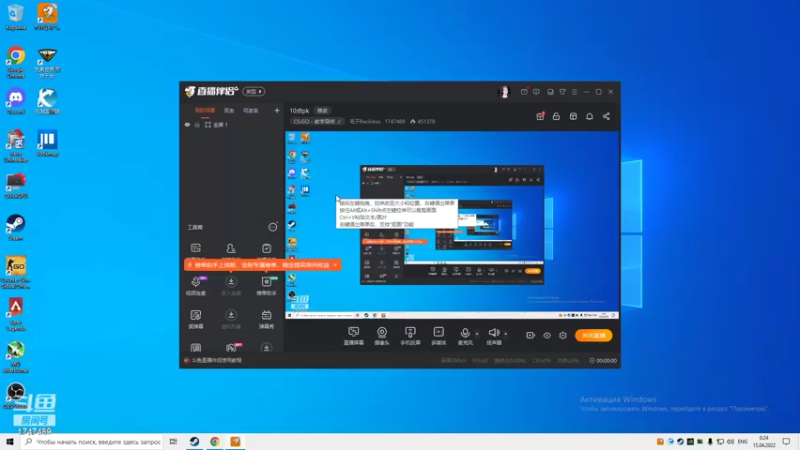Click the first toolbox icon in top row
The width and height of the screenshot is (800, 450).
point(196,249)
